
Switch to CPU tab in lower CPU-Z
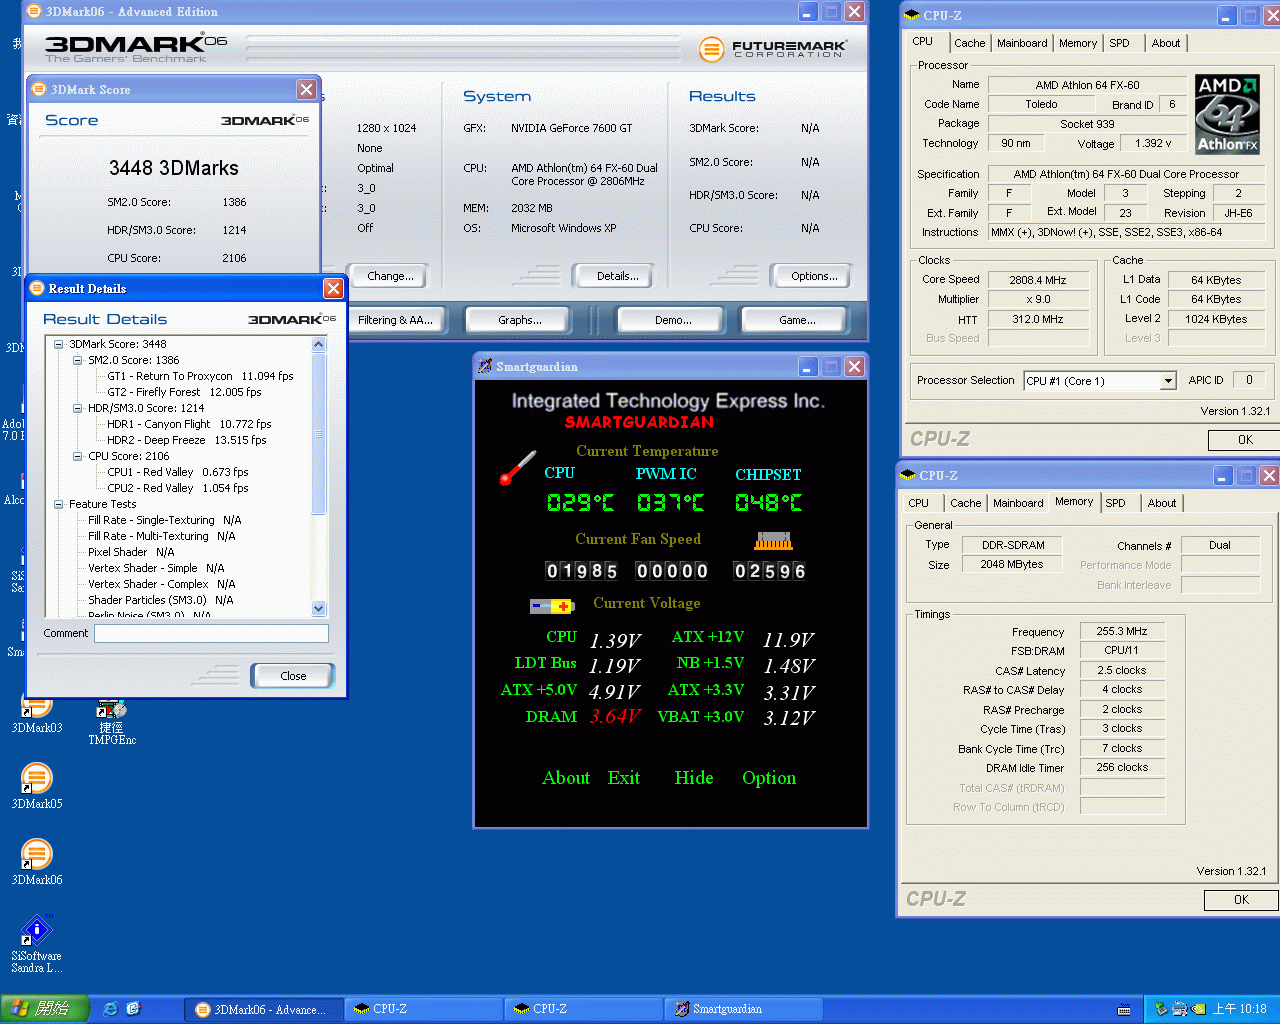[x=918, y=503]
